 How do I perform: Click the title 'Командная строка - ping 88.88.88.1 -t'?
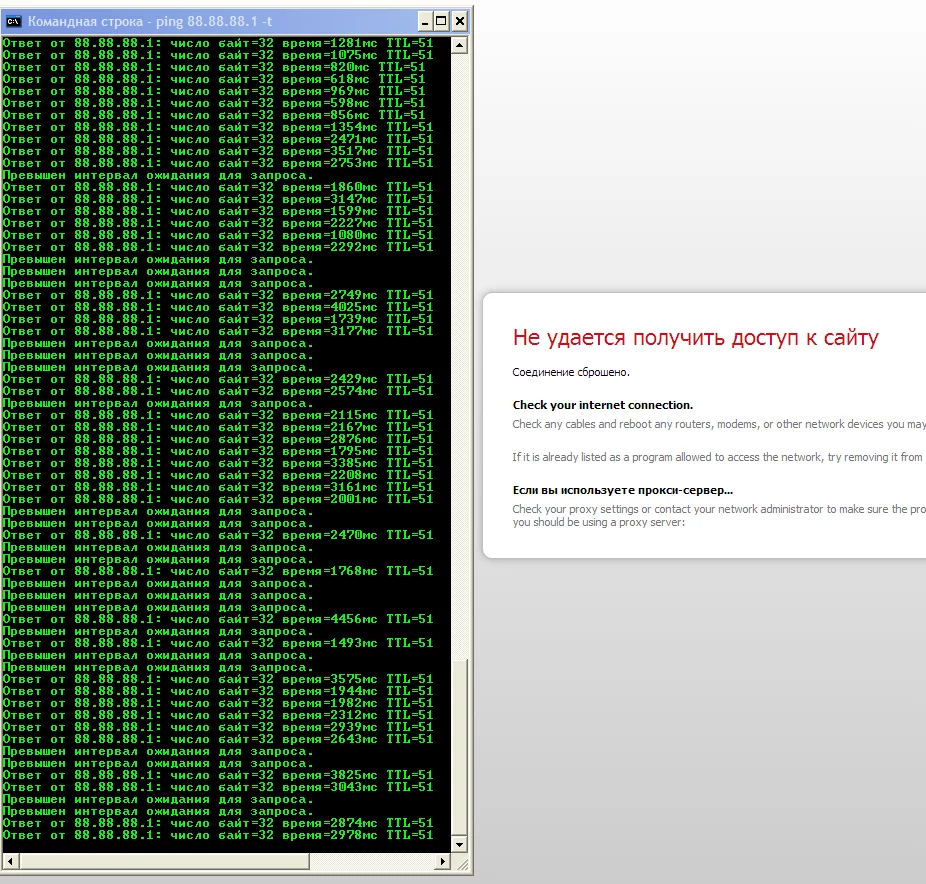[150, 22]
